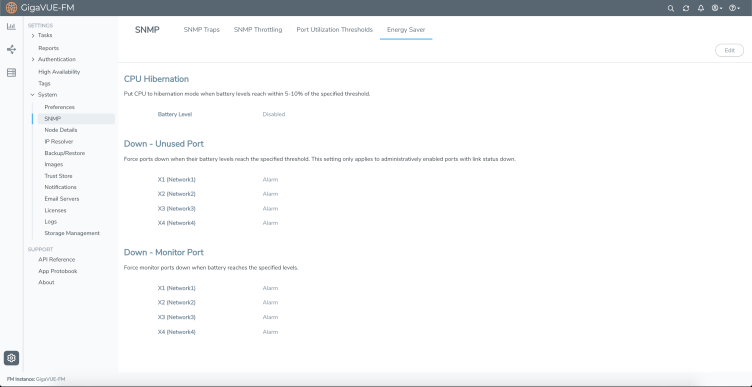Open Tags in the settings menu
Screen dimensions: 752x387
pyautogui.click(x=44, y=83)
